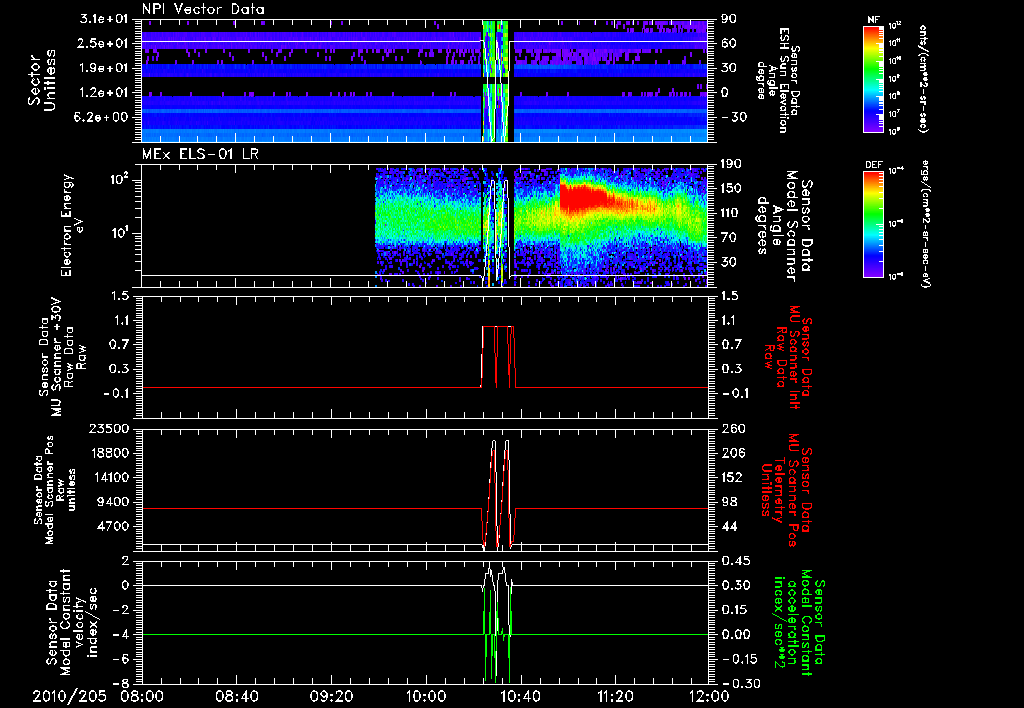1024x708 pixels.
Task: Click the 12:00 time axis label
Action: click(x=709, y=697)
